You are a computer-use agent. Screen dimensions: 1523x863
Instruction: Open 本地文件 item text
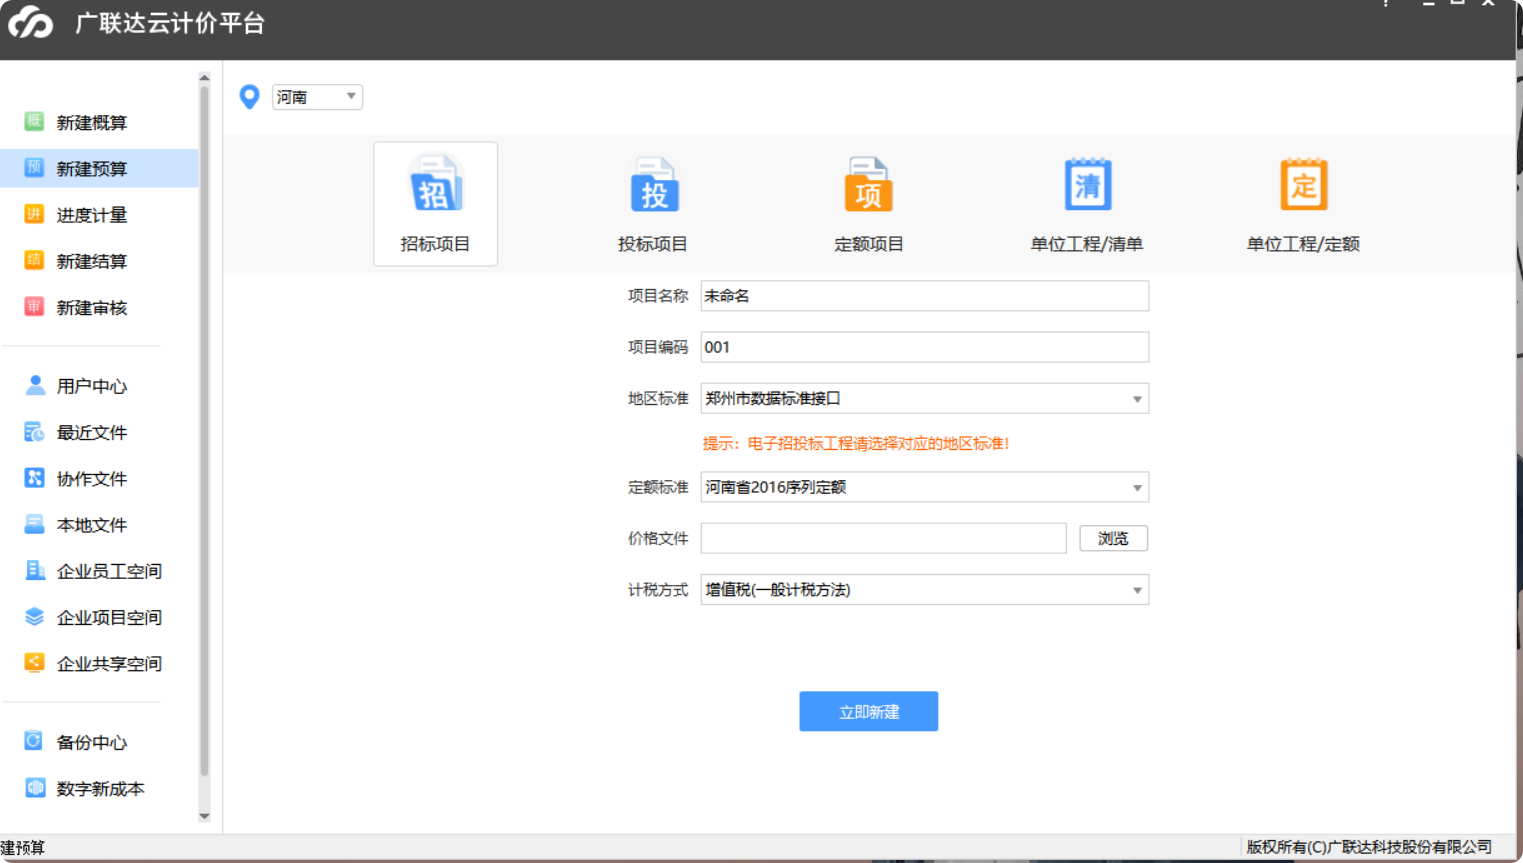[x=92, y=525]
